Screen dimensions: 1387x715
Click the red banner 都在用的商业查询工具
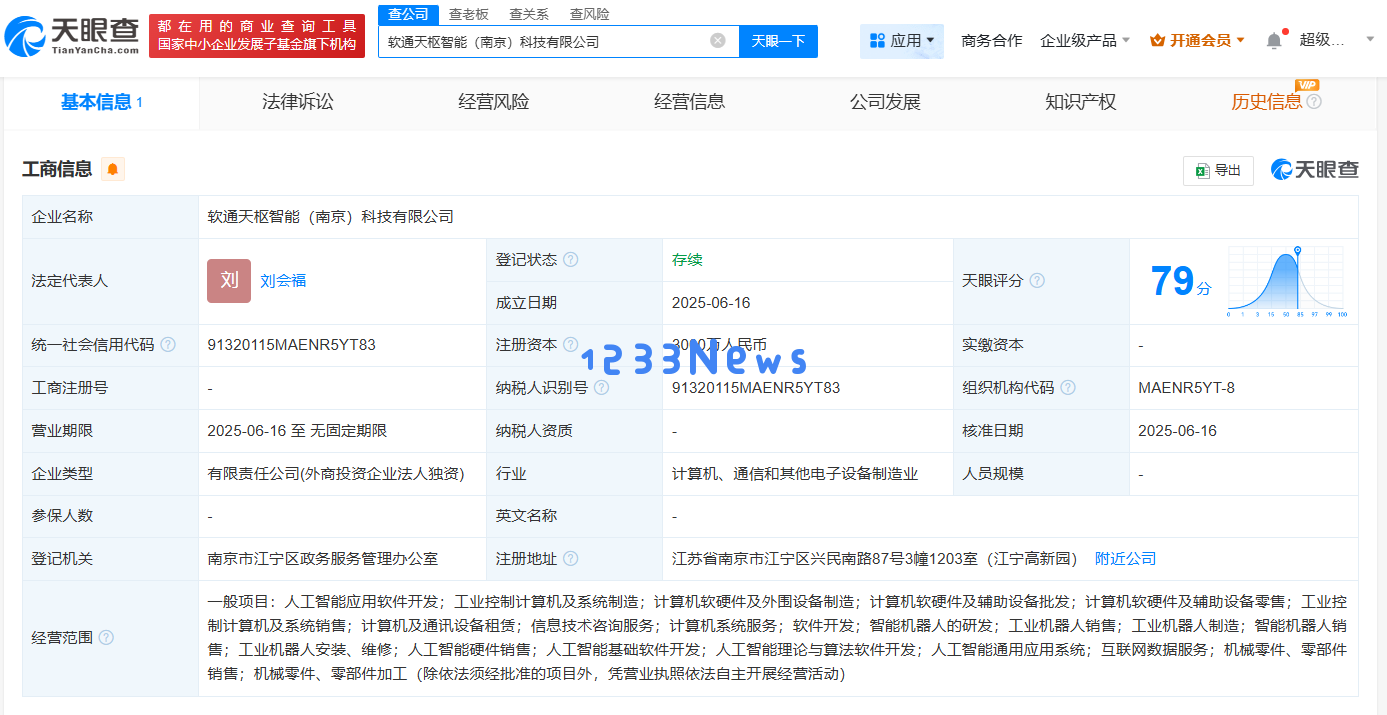click(x=257, y=36)
